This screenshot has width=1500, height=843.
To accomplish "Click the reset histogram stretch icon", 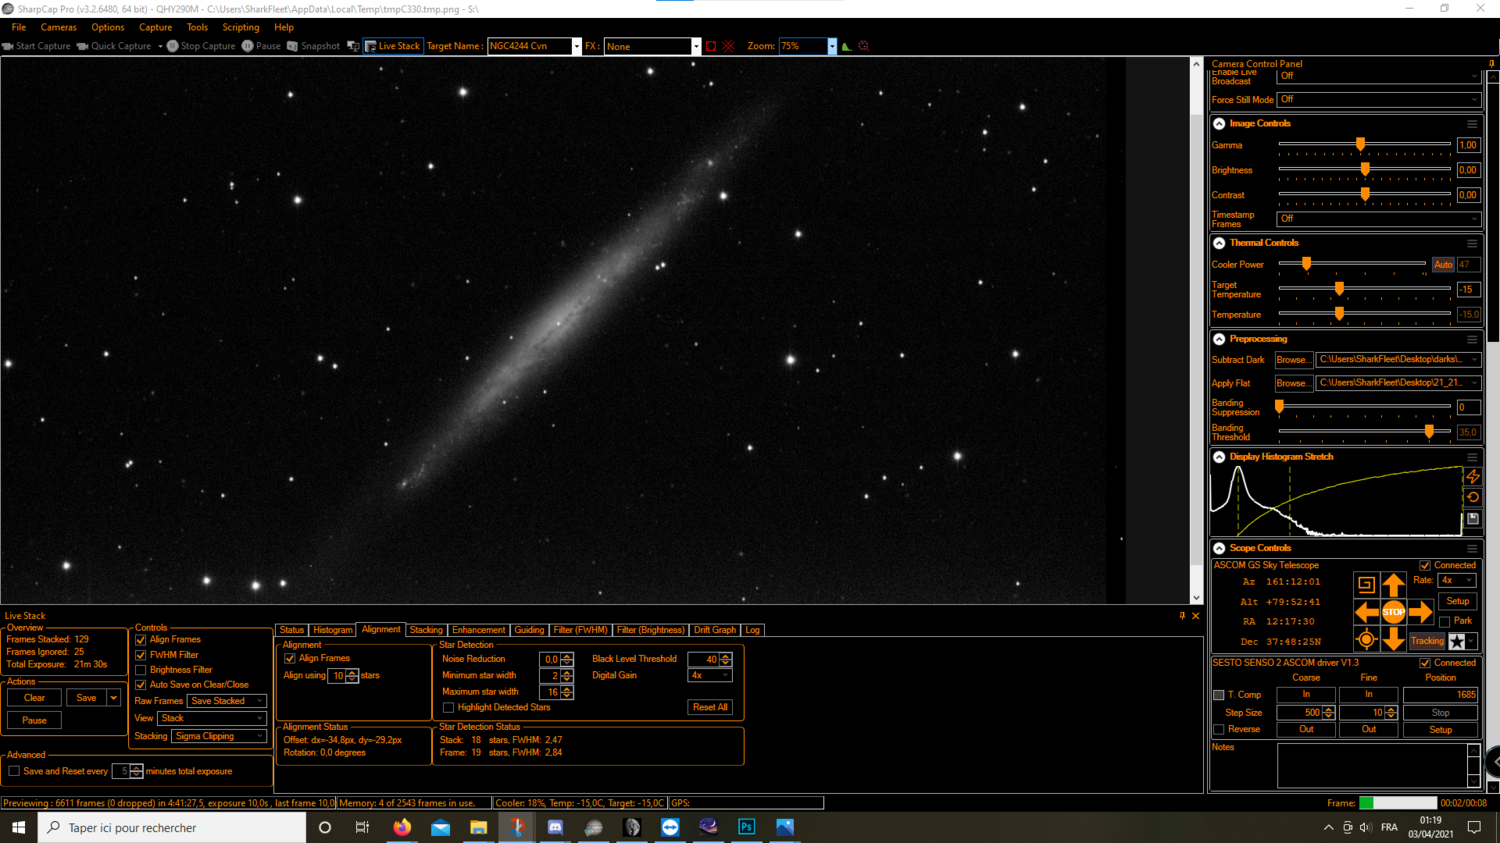I will point(1472,497).
